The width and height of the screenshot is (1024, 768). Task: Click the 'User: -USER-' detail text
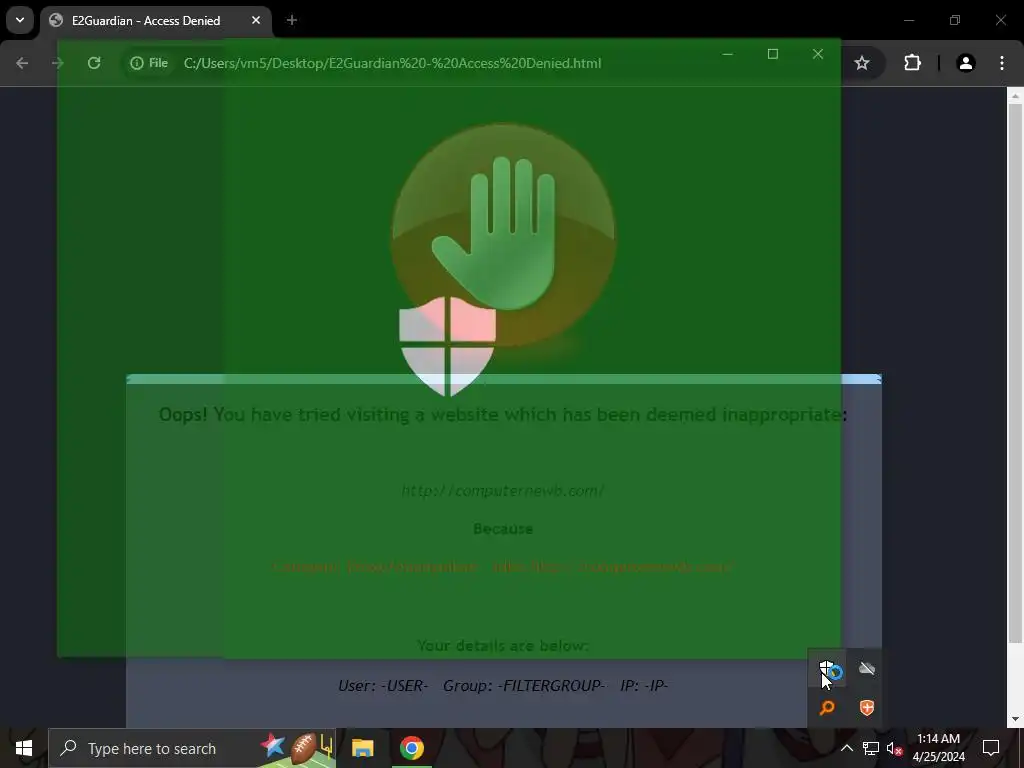(x=383, y=686)
